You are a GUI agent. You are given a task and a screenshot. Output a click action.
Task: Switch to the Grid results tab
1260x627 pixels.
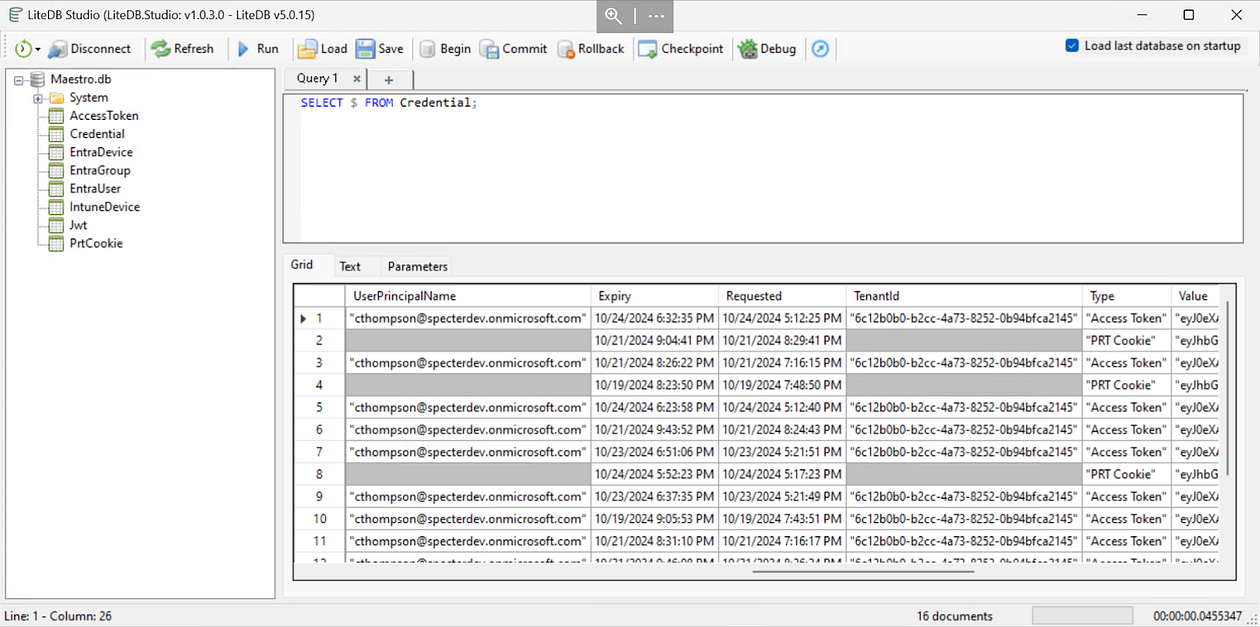(x=302, y=265)
